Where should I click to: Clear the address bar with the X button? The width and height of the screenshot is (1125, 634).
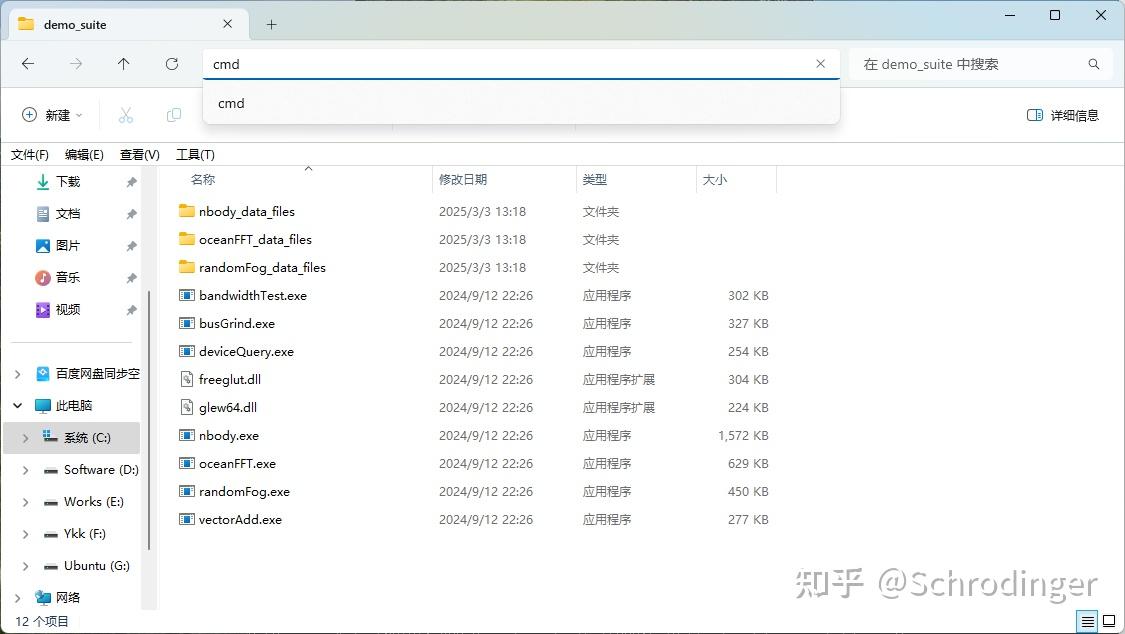click(821, 63)
